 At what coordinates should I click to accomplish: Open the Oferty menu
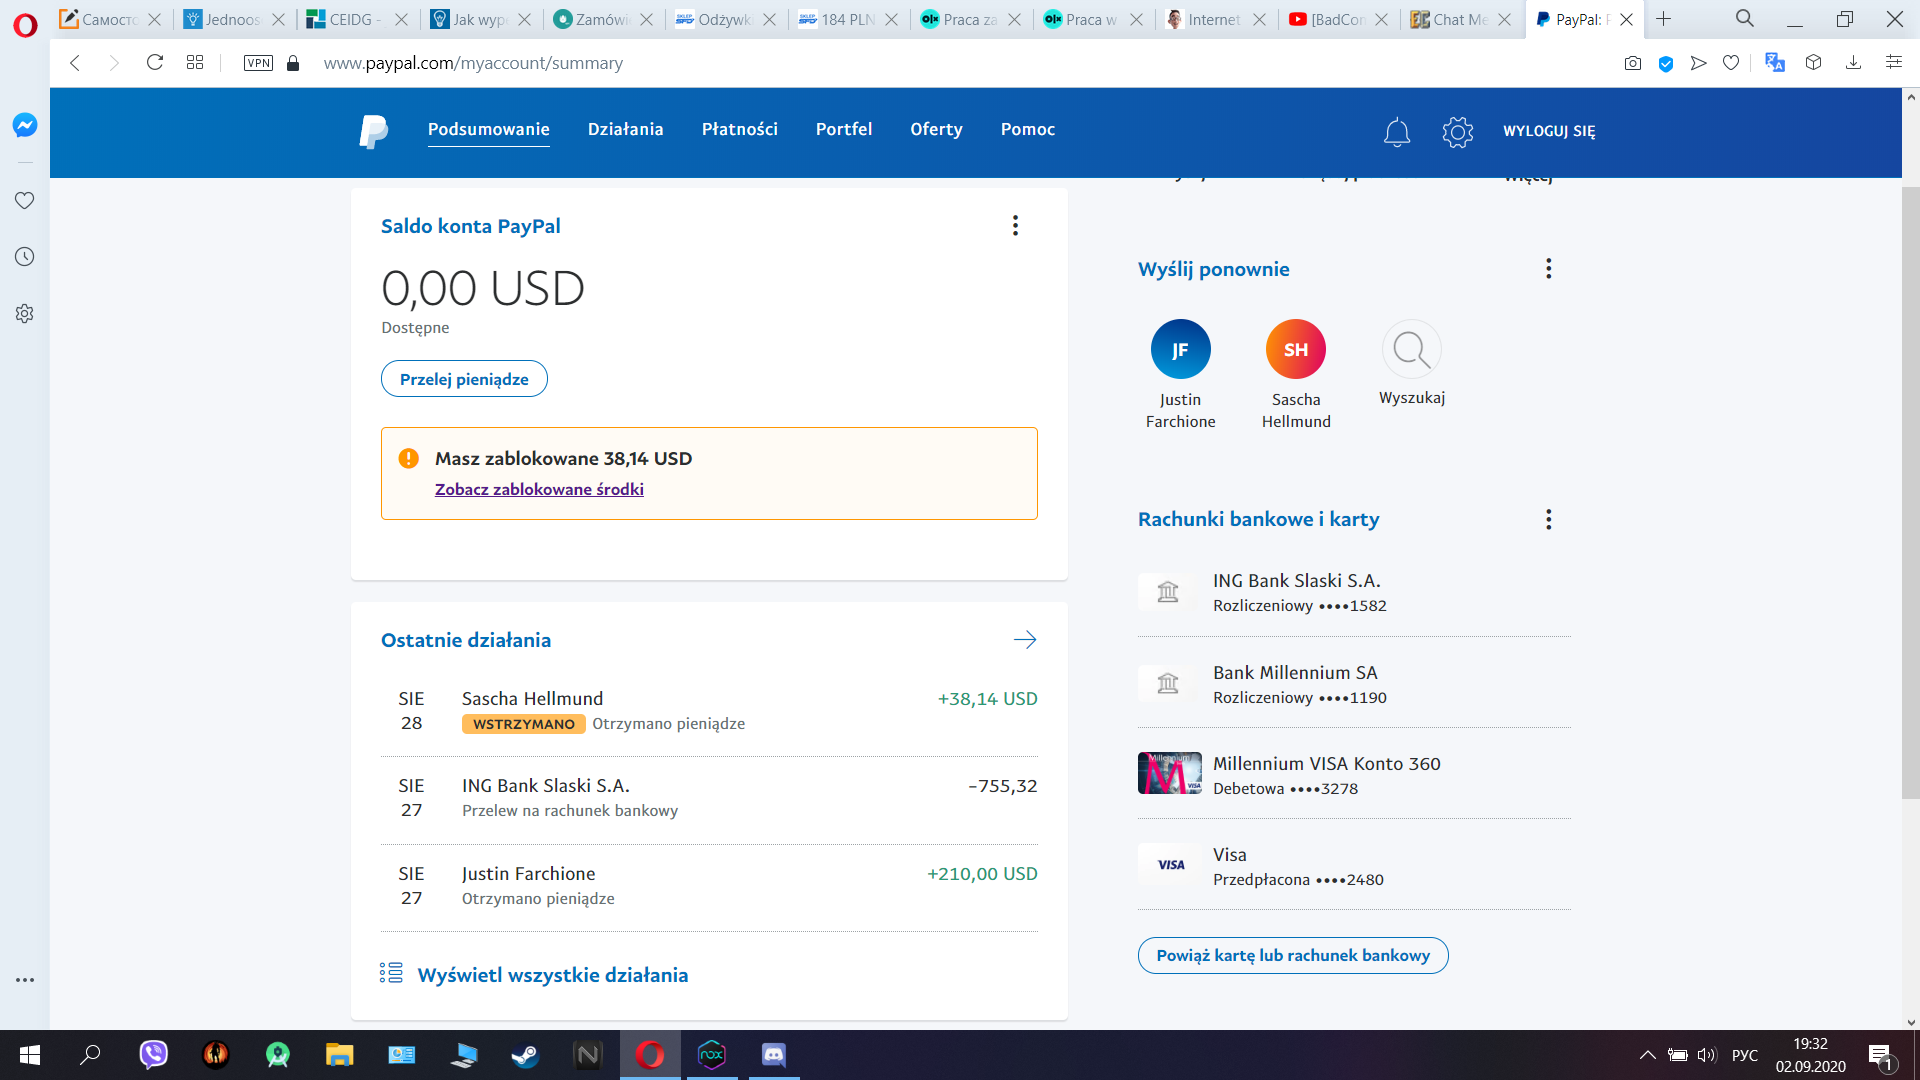[937, 130]
